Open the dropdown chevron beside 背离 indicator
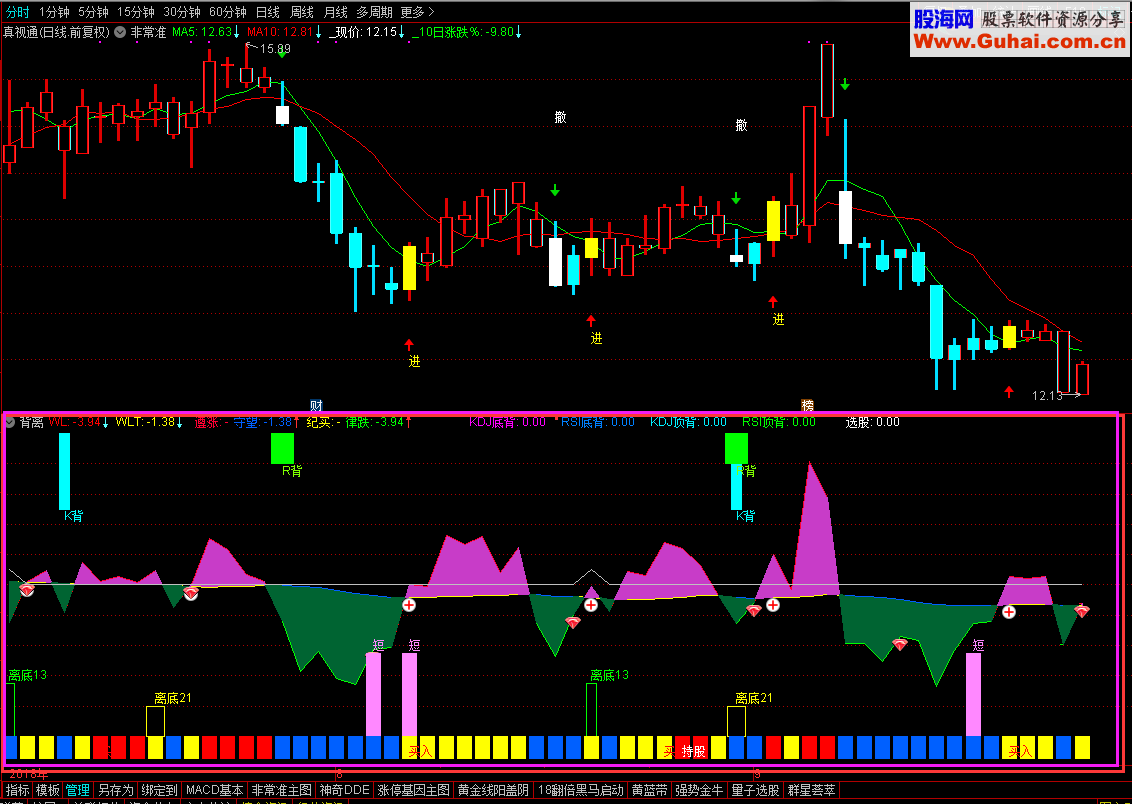The width and height of the screenshot is (1132, 804). [x=10, y=422]
